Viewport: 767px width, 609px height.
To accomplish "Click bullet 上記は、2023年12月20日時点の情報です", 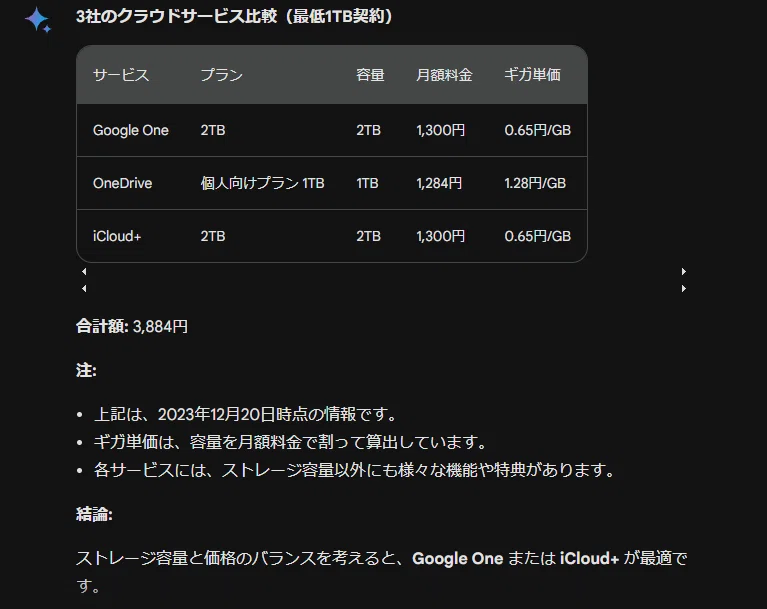I will pyautogui.click(x=245, y=414).
